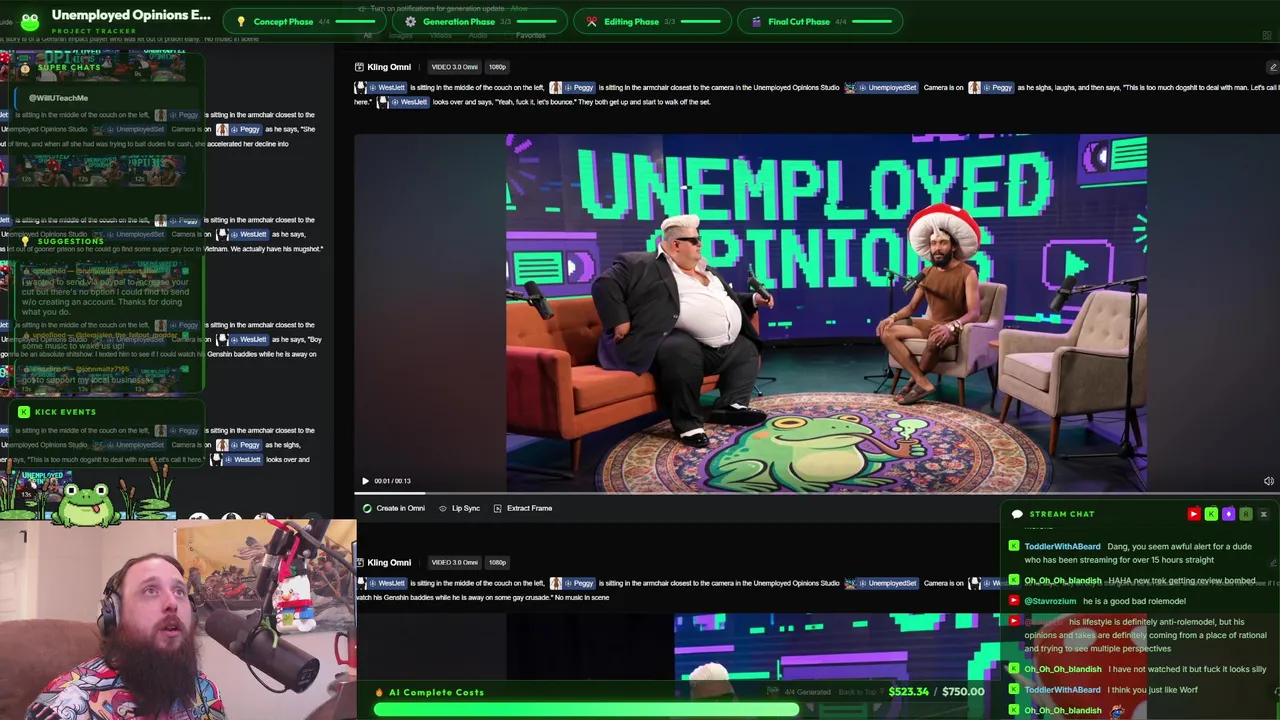Seek along the video progress bar
The height and width of the screenshot is (720, 1280).
coord(817,492)
